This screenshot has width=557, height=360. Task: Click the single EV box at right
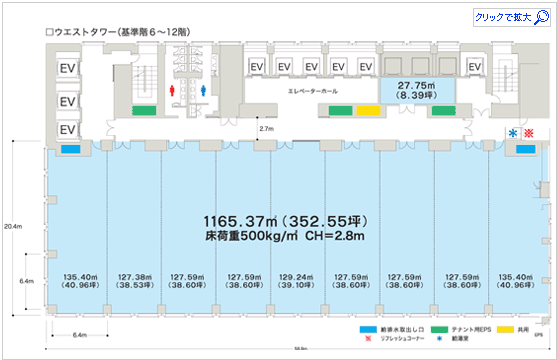pyautogui.click(x=475, y=66)
